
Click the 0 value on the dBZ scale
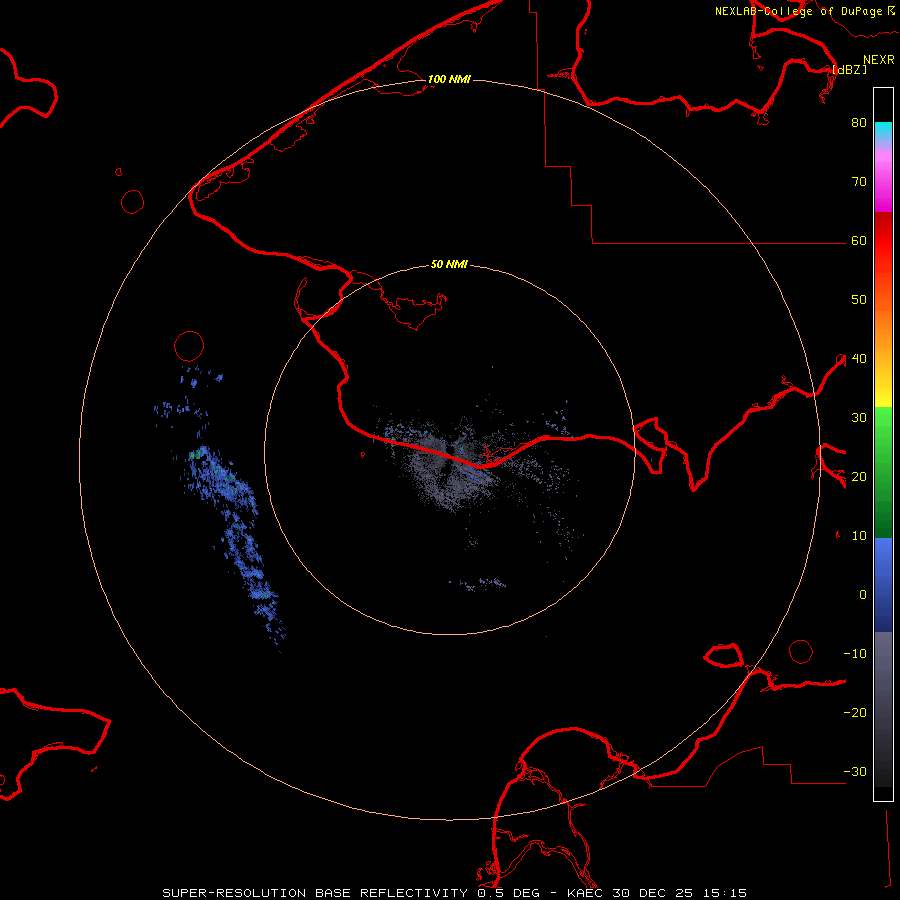(863, 596)
